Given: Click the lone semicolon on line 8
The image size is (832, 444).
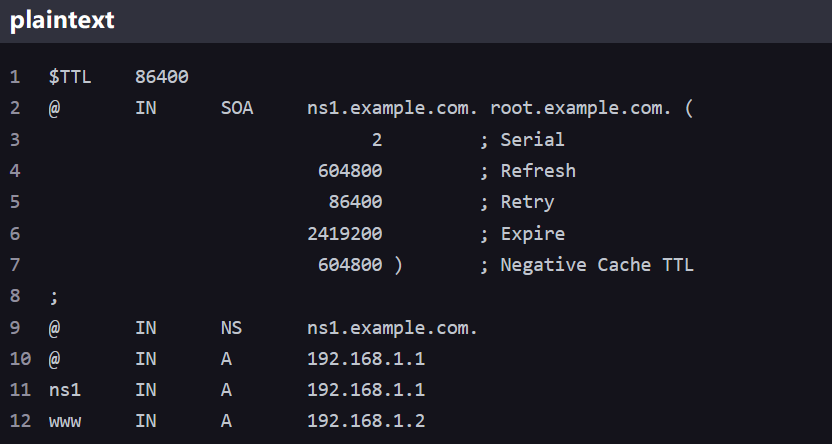Looking at the screenshot, I should tap(54, 296).
